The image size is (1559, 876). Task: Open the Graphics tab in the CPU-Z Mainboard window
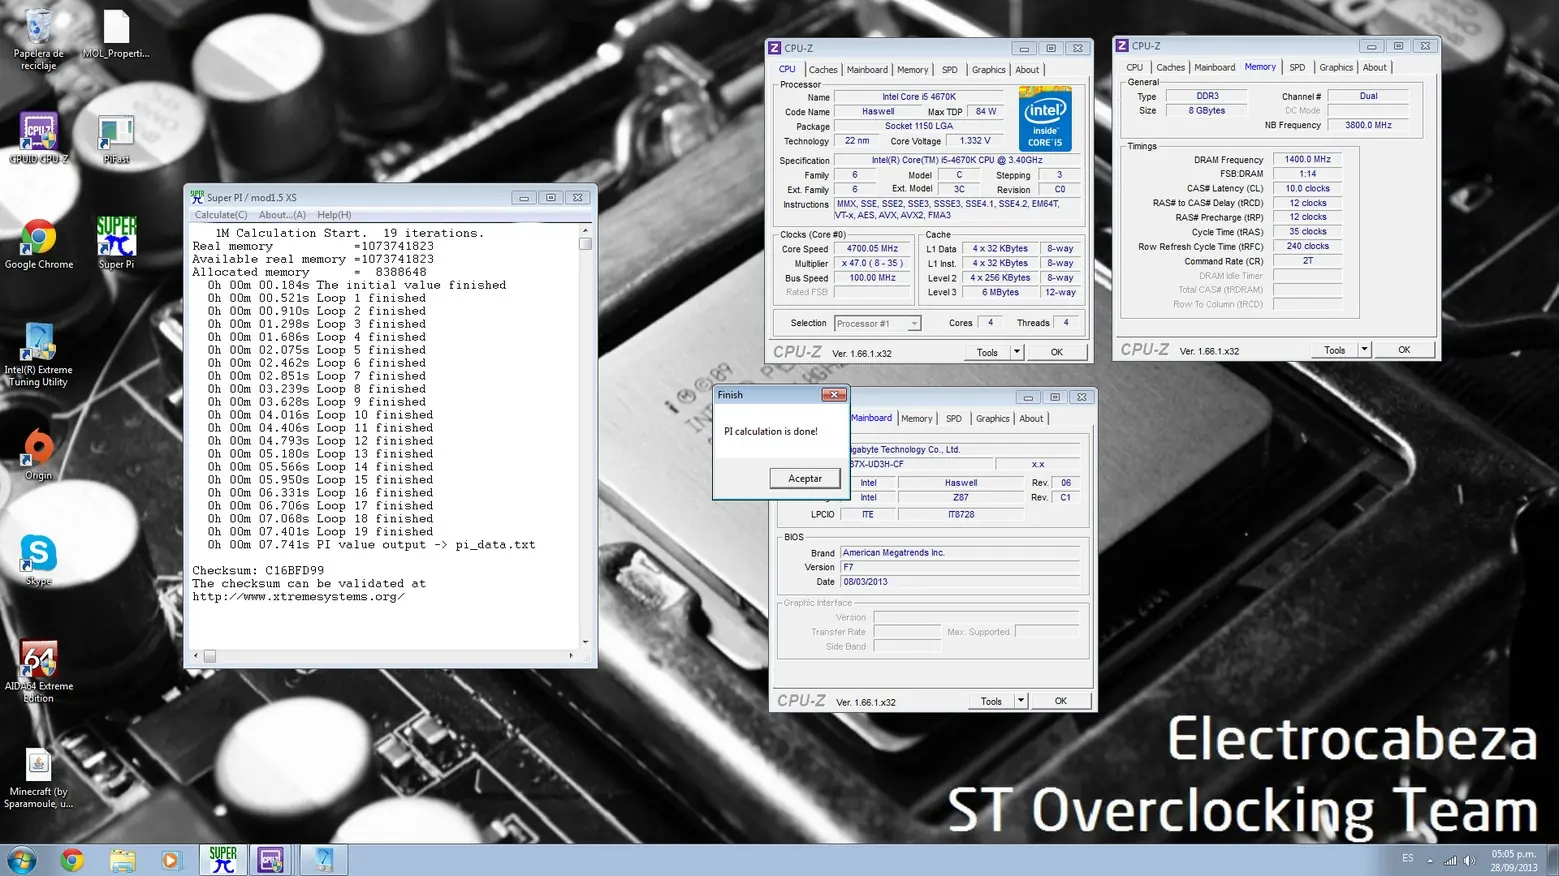click(992, 419)
